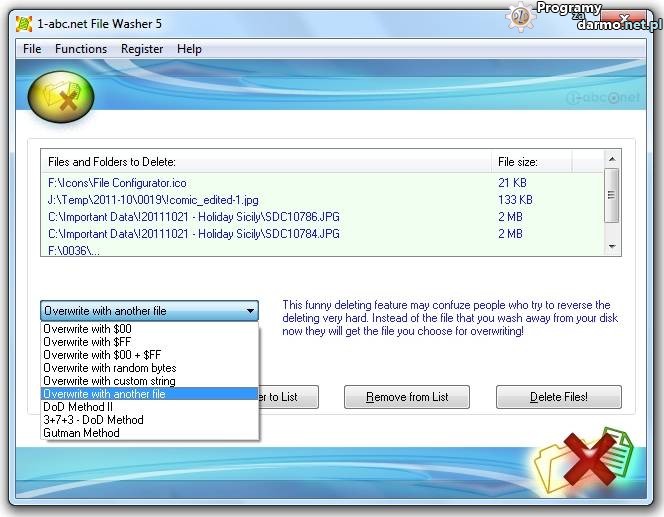This screenshot has height=517, width=664.
Task: Open the File menu
Action: (32, 49)
